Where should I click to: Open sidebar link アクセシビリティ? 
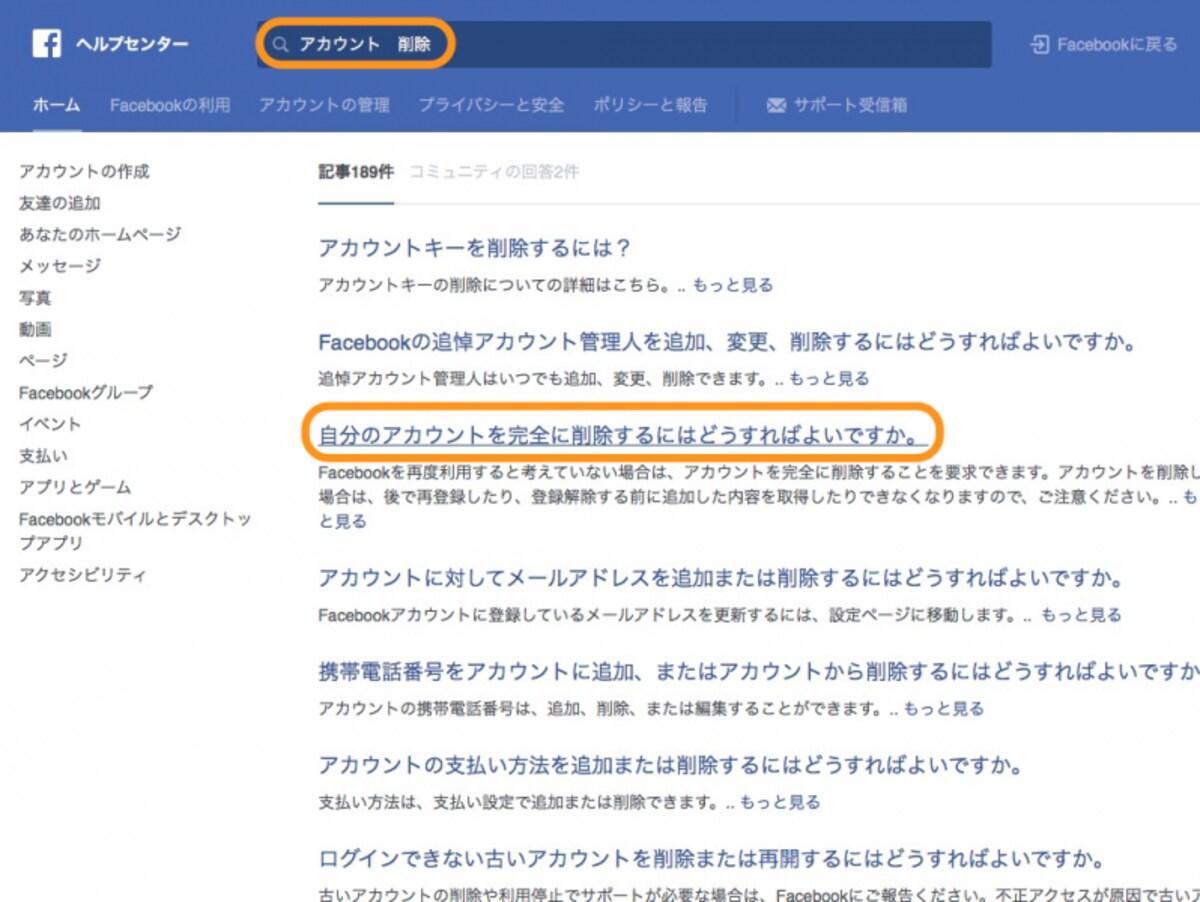[x=83, y=575]
